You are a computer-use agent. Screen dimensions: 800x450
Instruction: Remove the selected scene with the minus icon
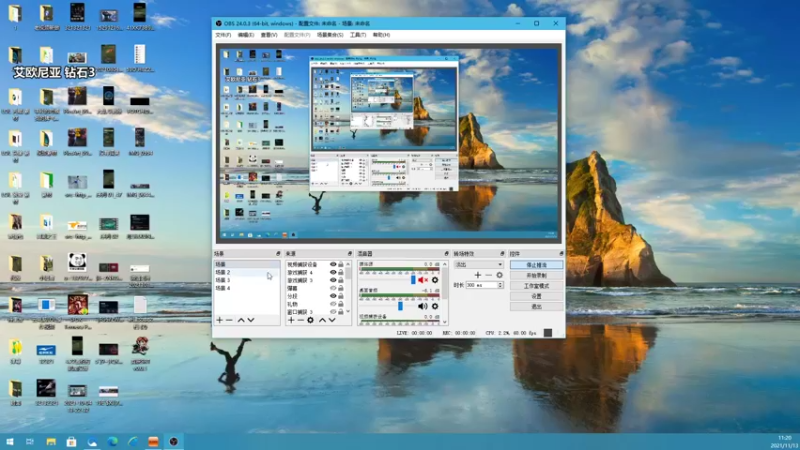(x=229, y=320)
